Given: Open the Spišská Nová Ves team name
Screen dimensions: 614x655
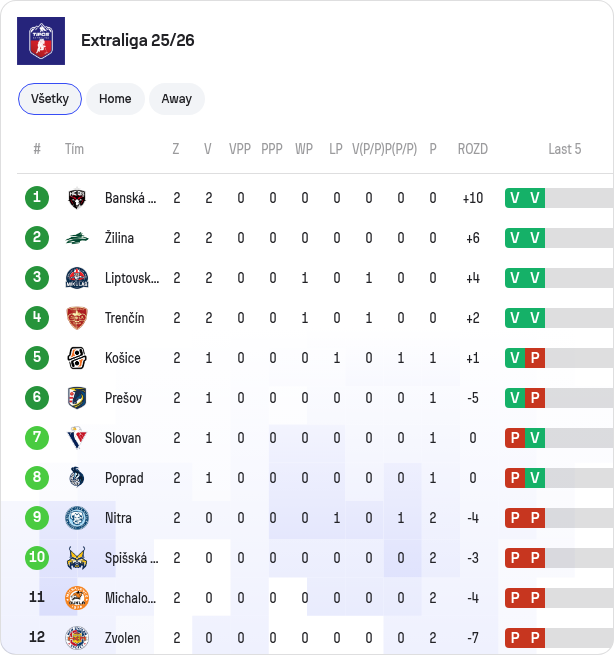Looking at the screenshot, I should pyautogui.click(x=132, y=558).
